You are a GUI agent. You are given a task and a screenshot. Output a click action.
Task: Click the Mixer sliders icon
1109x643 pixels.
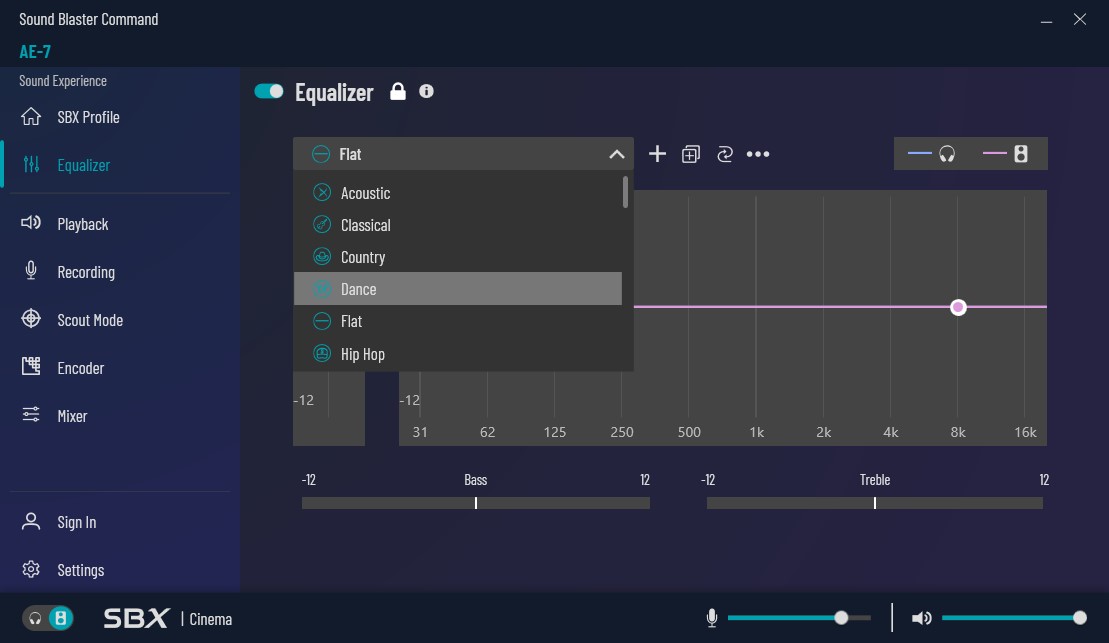click(x=31, y=415)
